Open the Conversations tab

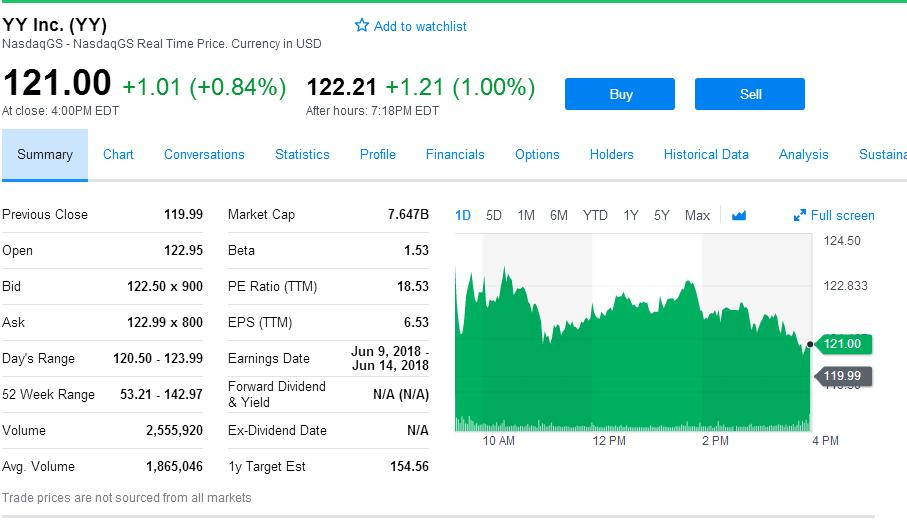[x=204, y=154]
